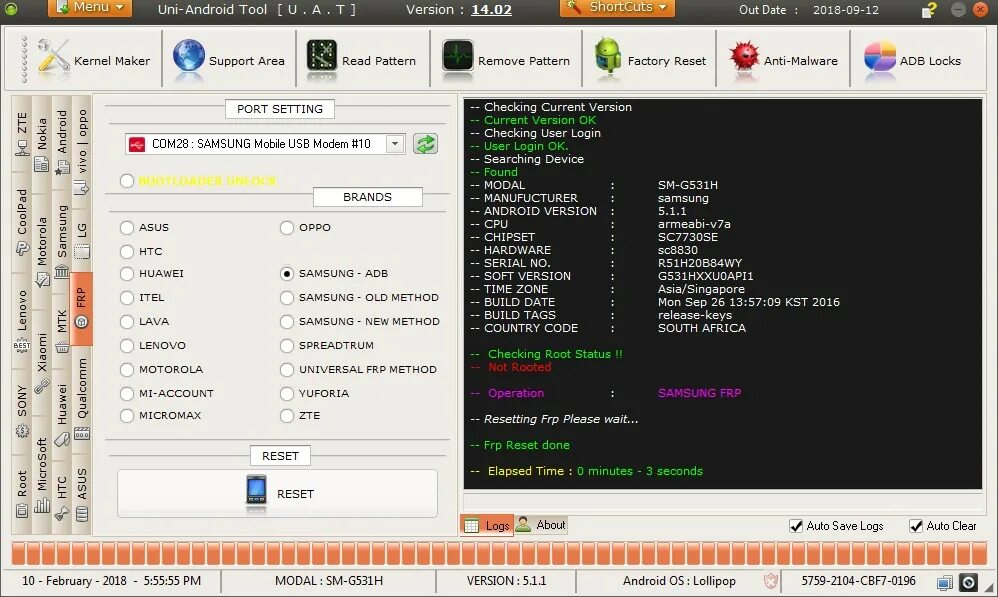The image size is (998, 597).
Task: Open the Motorola side tab
Action: coord(42,251)
